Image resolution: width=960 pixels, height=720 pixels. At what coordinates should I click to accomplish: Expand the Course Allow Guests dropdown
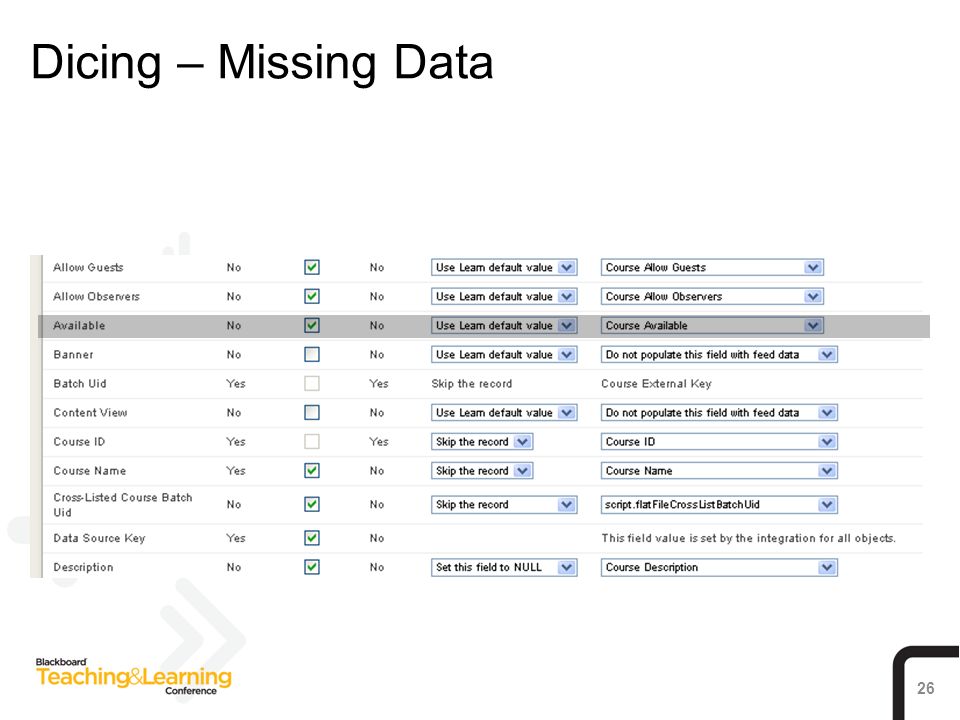712,268
